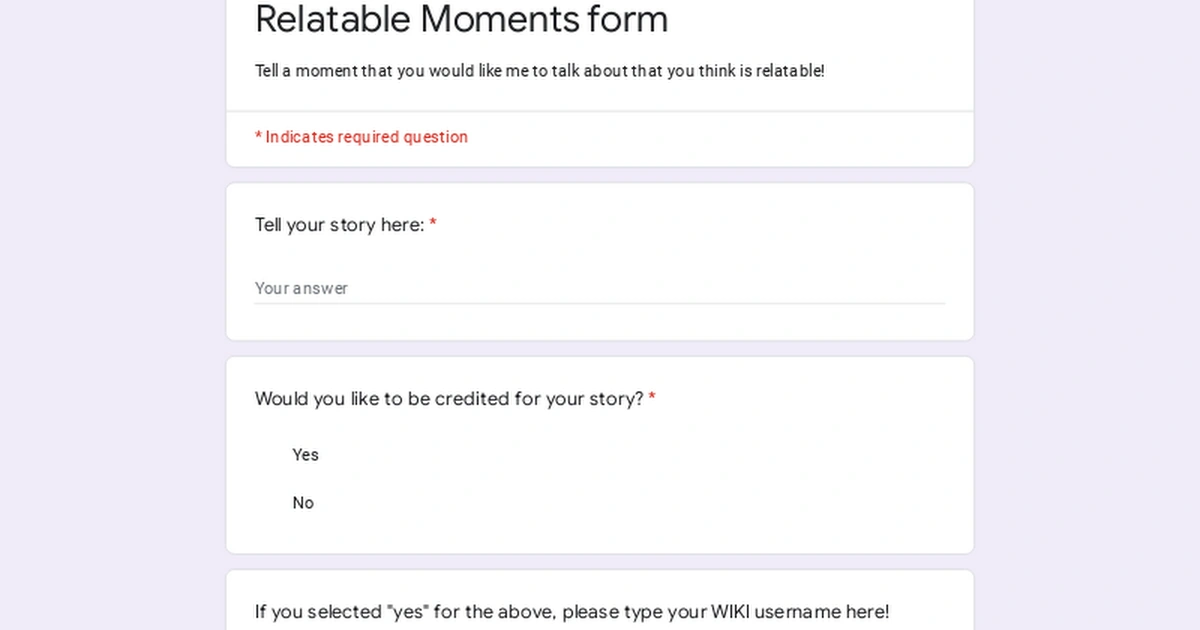Image resolution: width=1200 pixels, height=630 pixels.
Task: Click the red asterisk after "Tell your story here:"
Action: (433, 225)
